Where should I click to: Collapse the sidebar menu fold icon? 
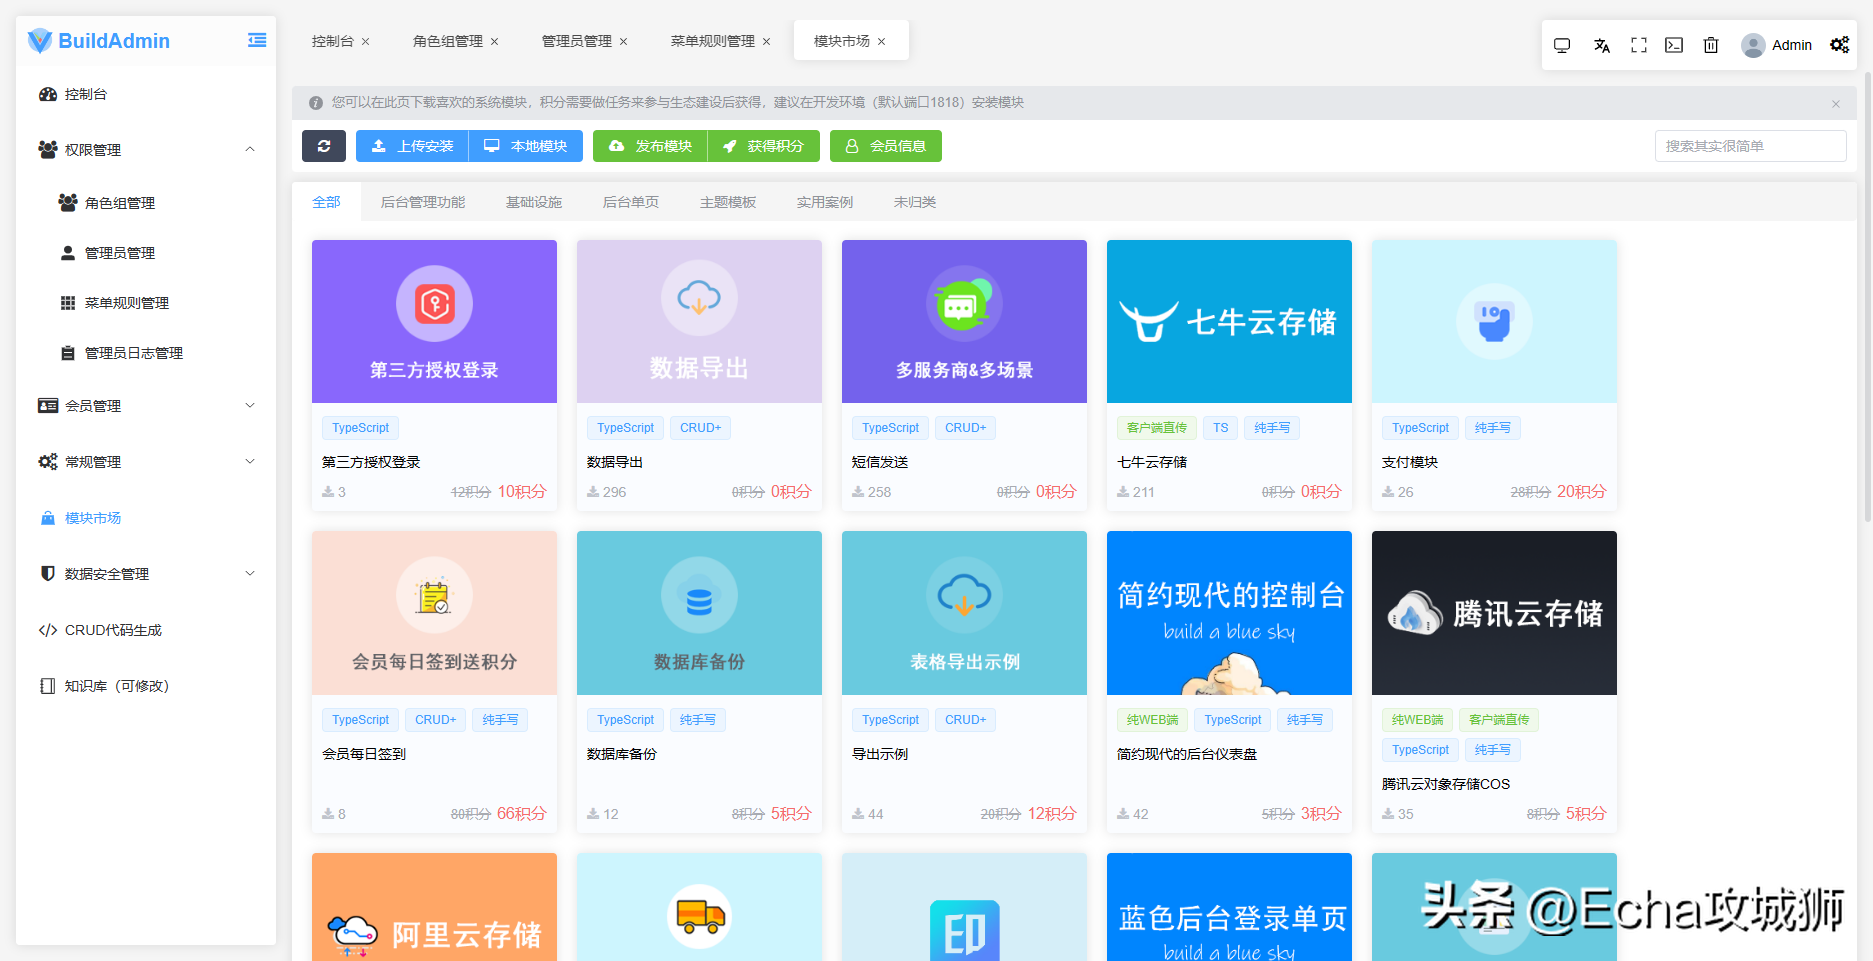(x=257, y=40)
